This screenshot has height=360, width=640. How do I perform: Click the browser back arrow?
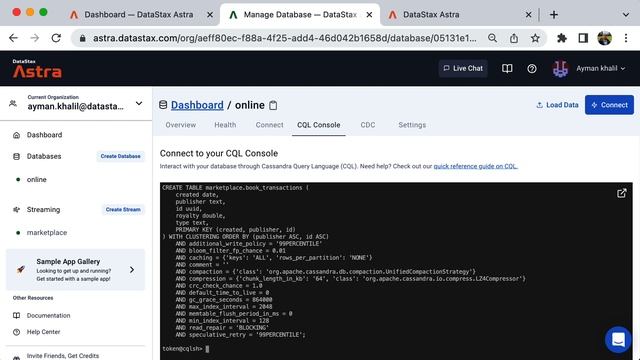click(x=13, y=38)
